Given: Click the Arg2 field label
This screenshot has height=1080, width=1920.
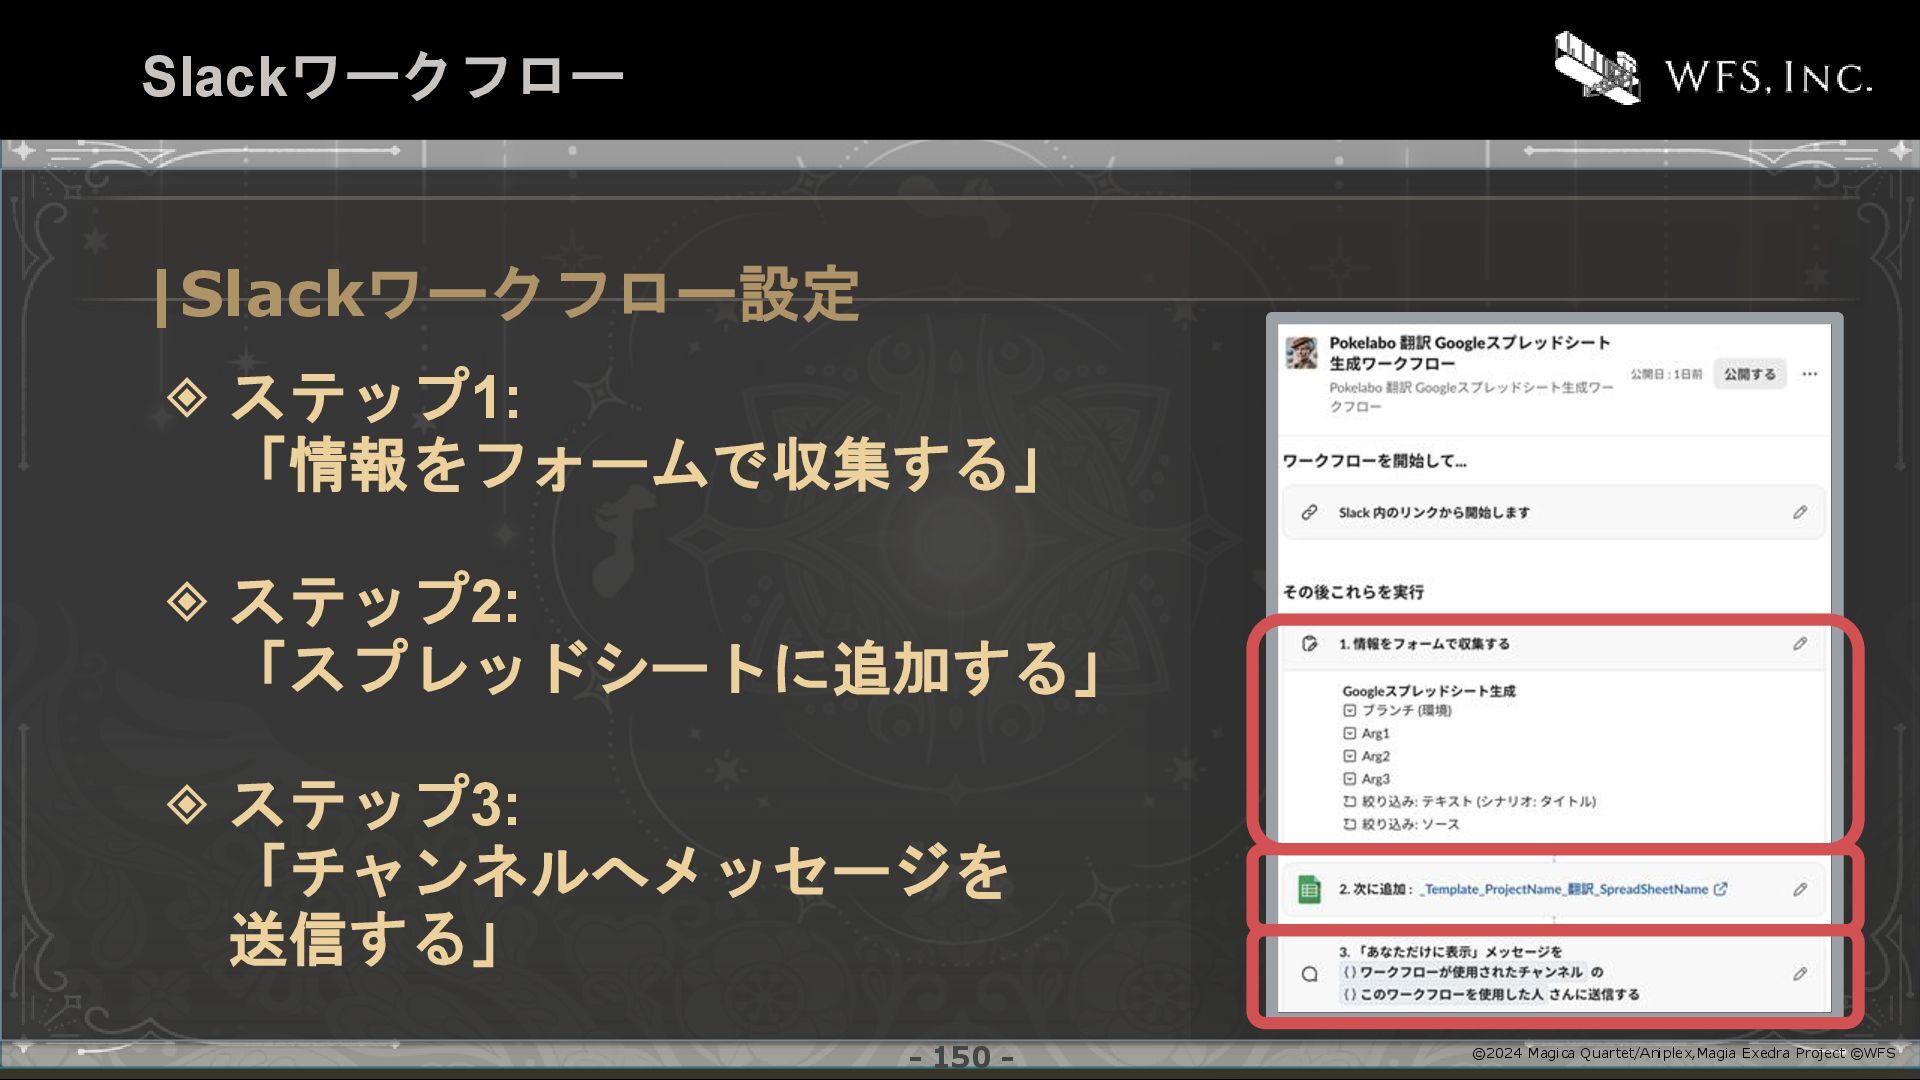Looking at the screenshot, I should coord(1376,756).
